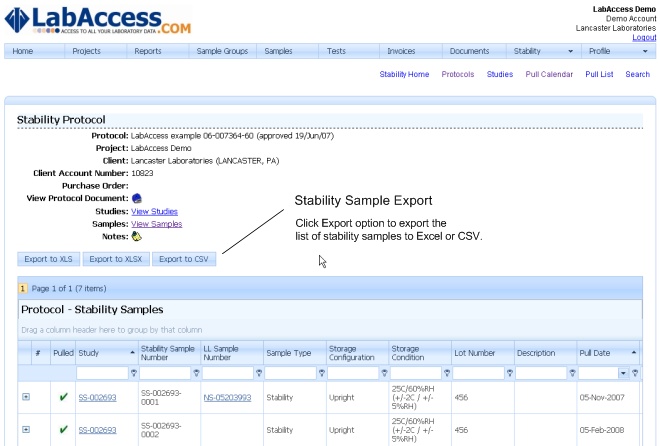Open the View Protocol Document icon
Screen dimensions: 660x446
[137, 198]
